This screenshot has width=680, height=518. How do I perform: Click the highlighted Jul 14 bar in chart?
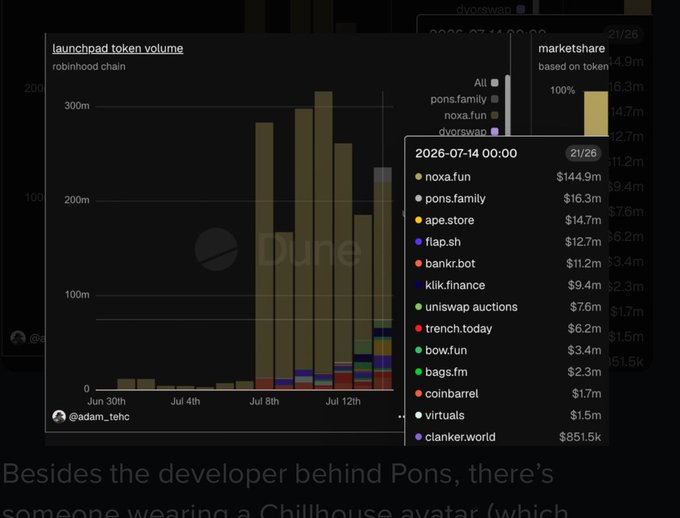[382, 278]
